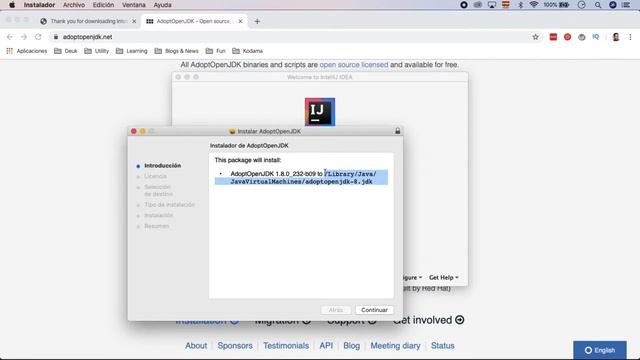The height and width of the screenshot is (360, 640).
Task: Click the highlighted /Library/Java install path
Action: pos(302,178)
